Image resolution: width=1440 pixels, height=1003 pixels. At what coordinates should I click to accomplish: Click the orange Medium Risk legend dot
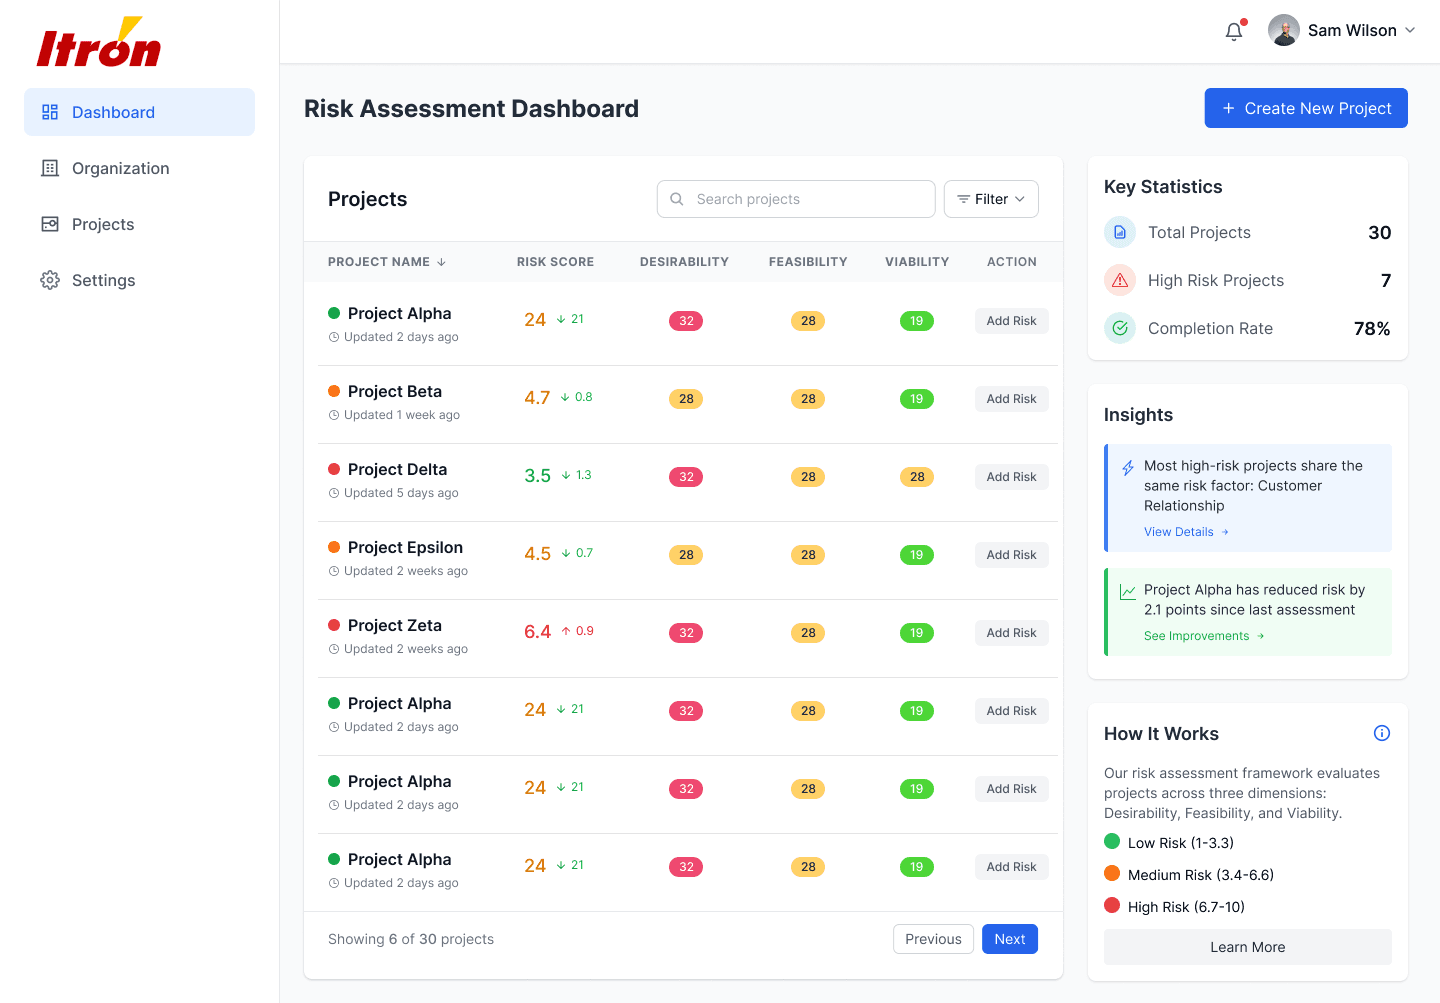(1112, 873)
